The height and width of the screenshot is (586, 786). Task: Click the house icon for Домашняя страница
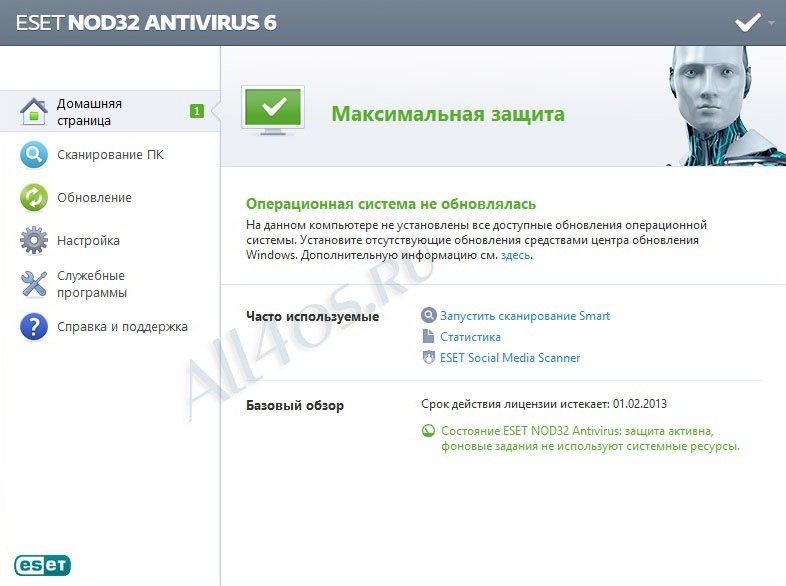click(x=34, y=111)
